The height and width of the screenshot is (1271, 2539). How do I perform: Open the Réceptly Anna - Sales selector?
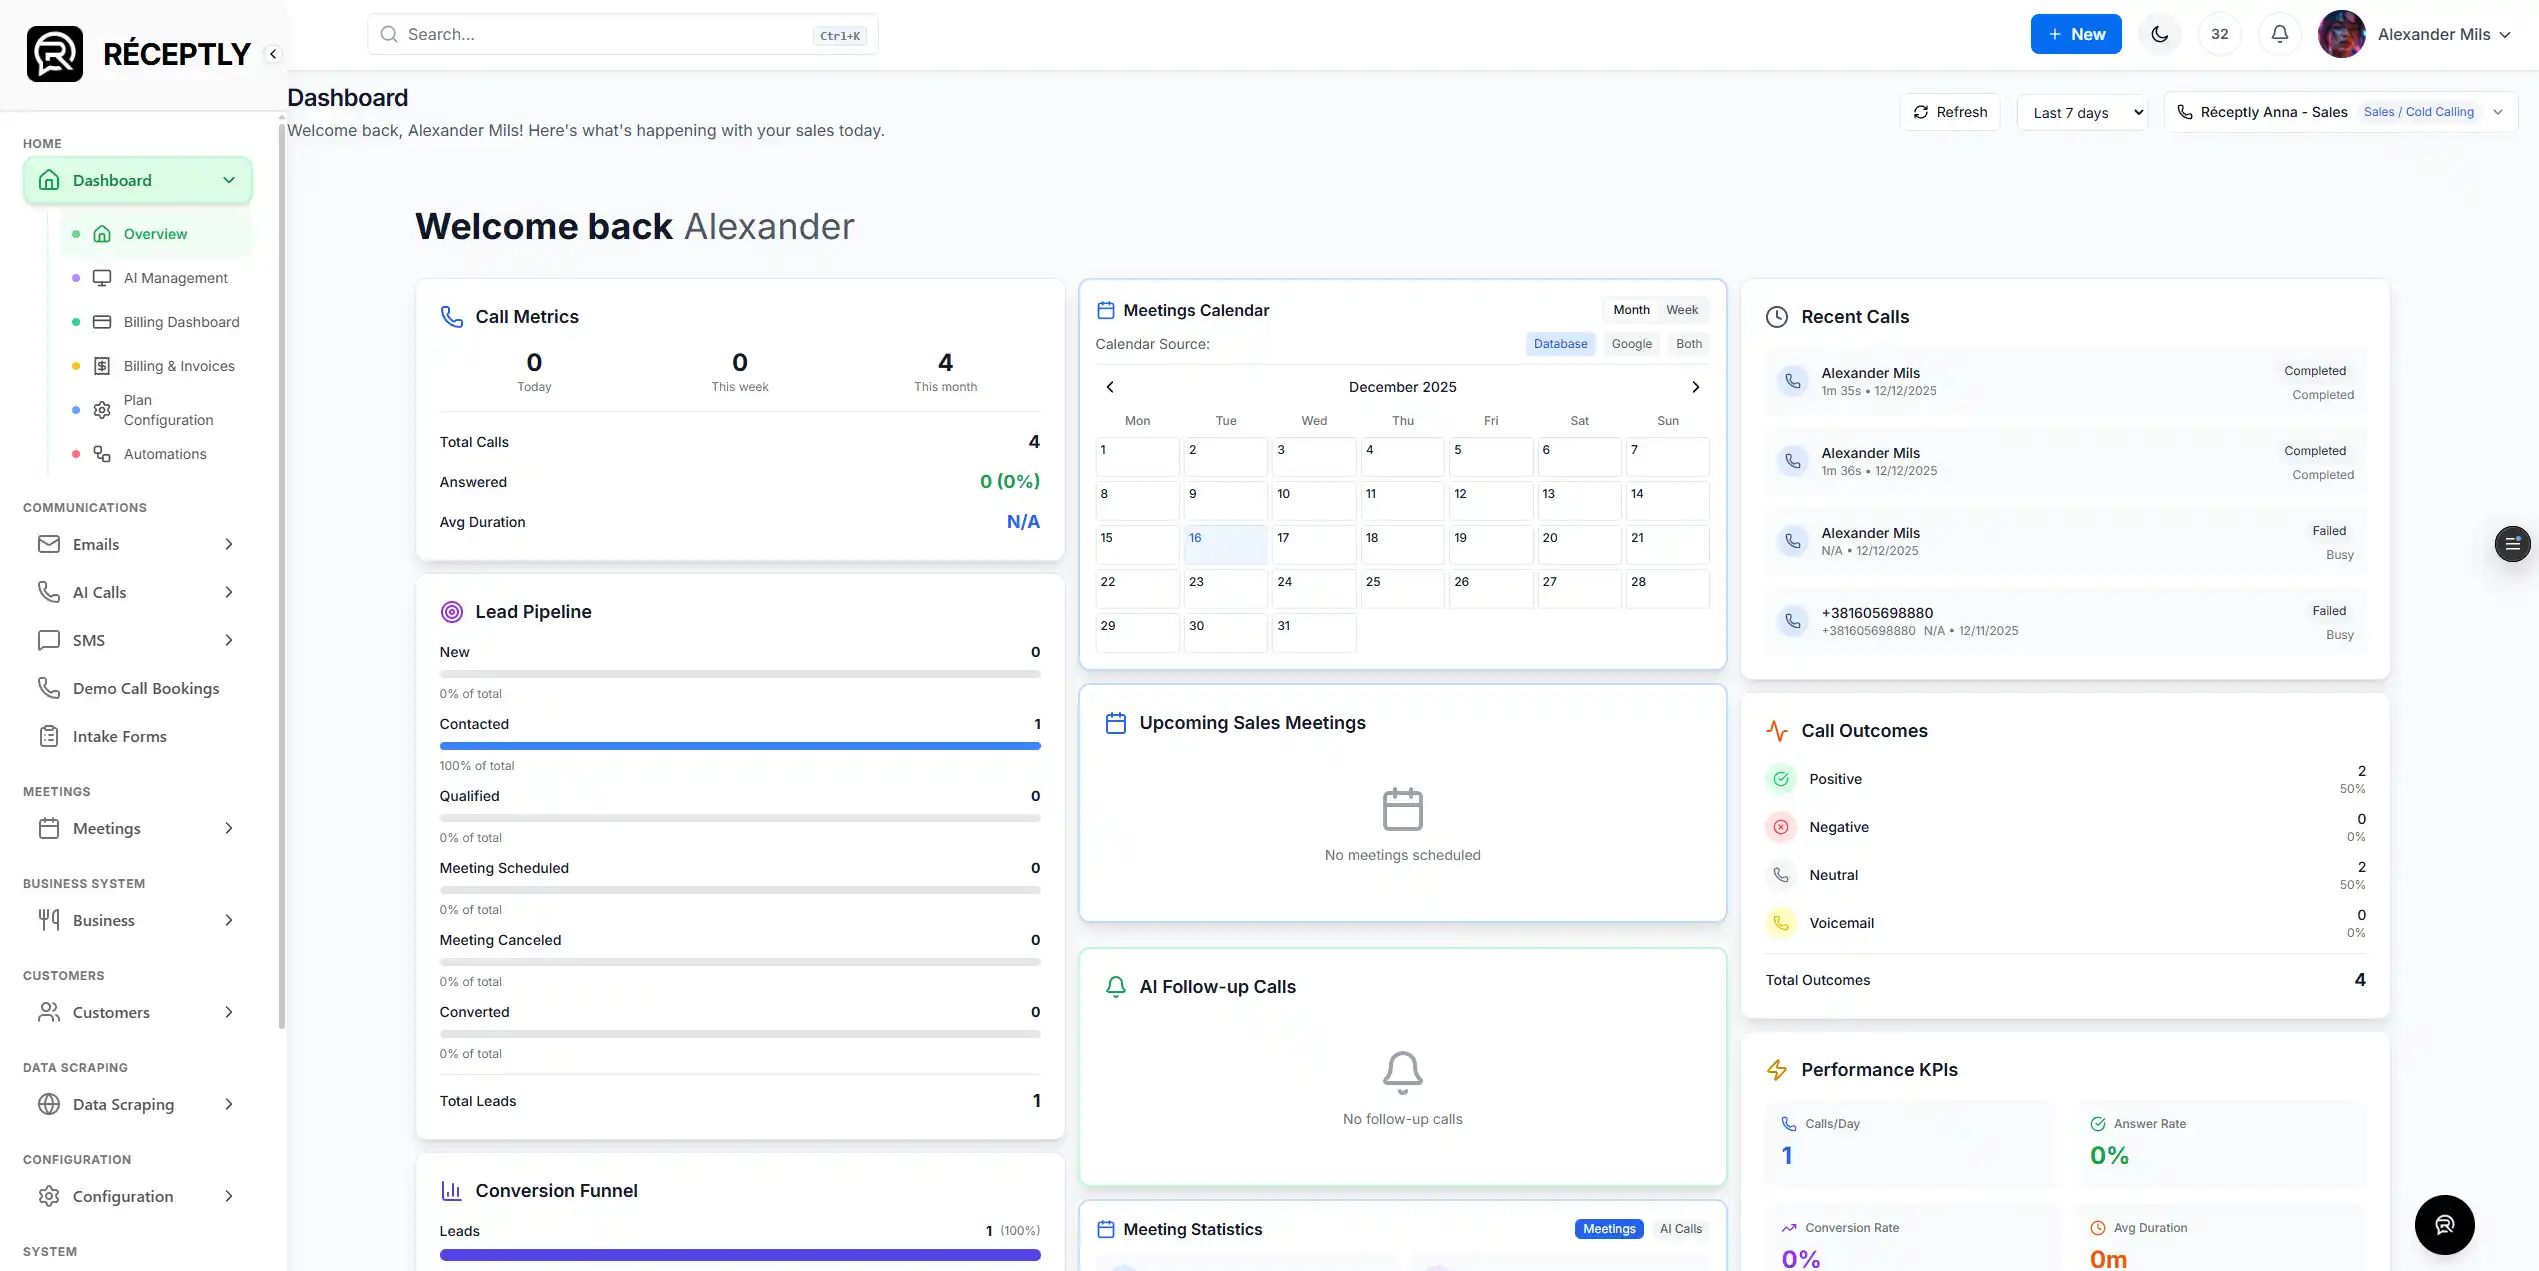pyautogui.click(x=2341, y=112)
